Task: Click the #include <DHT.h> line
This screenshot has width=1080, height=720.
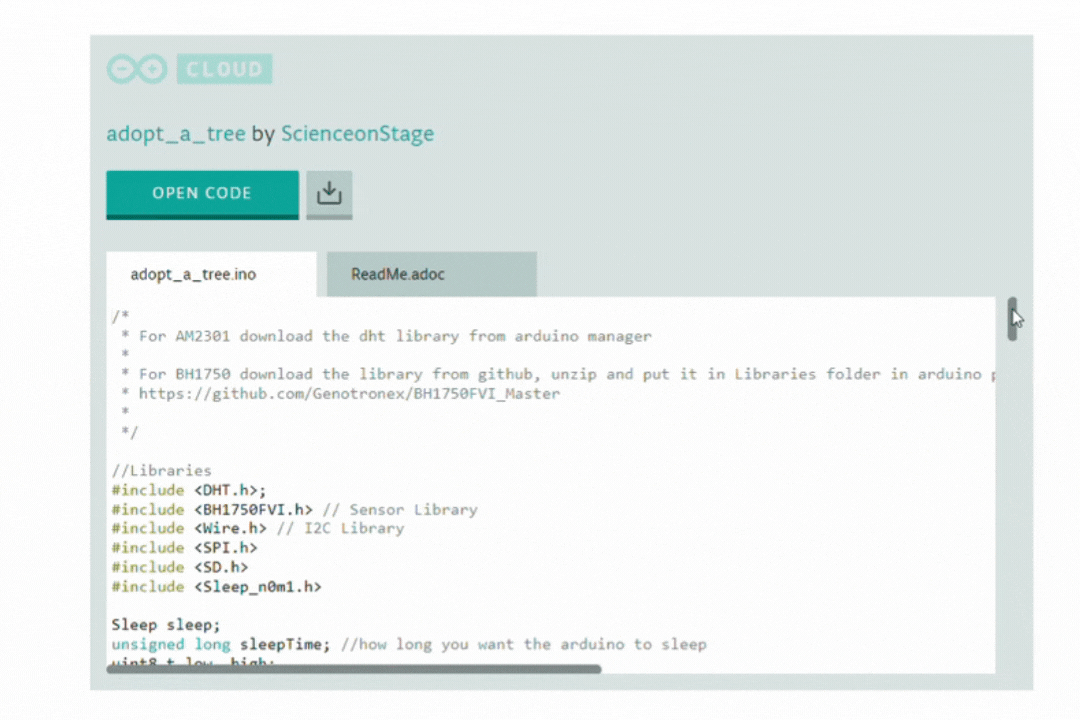Action: (x=180, y=489)
